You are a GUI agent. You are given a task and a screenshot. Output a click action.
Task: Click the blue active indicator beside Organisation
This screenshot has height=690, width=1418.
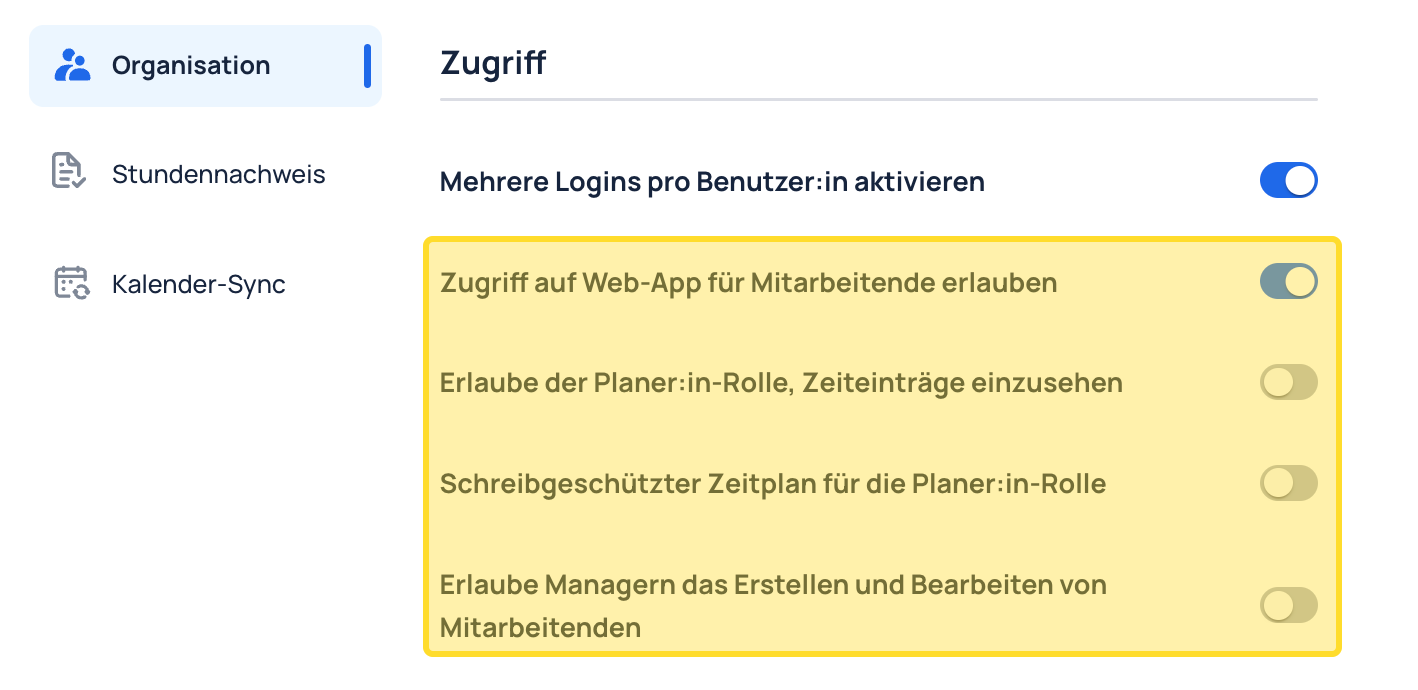[x=367, y=66]
